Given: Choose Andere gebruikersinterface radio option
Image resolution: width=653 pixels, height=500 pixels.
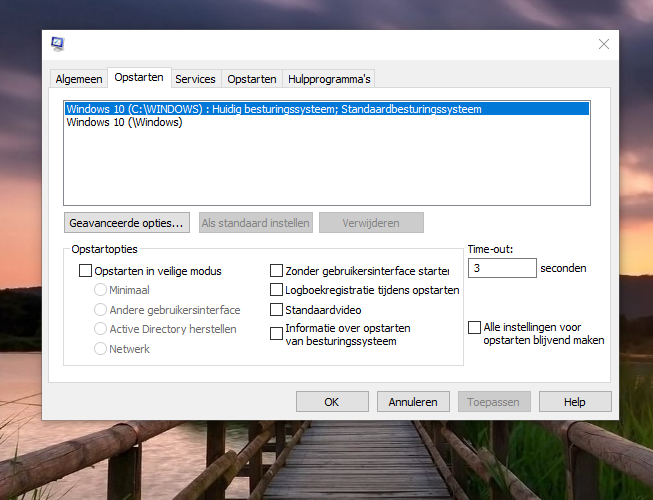Looking at the screenshot, I should pyautogui.click(x=100, y=309).
